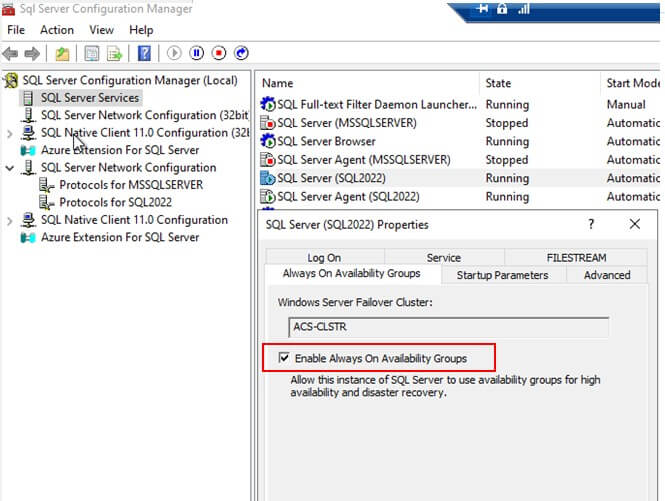Open the blue Help question mark icon
The height and width of the screenshot is (501, 665).
(x=144, y=53)
